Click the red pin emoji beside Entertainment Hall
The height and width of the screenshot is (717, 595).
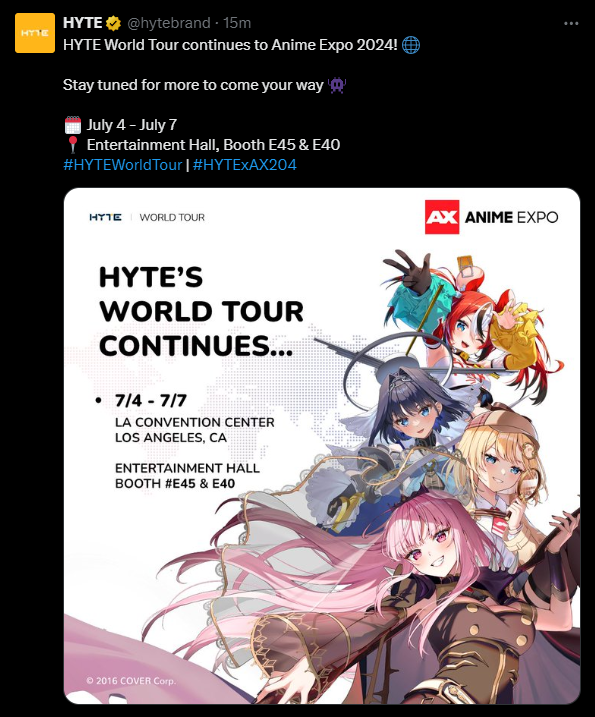[x=73, y=144]
